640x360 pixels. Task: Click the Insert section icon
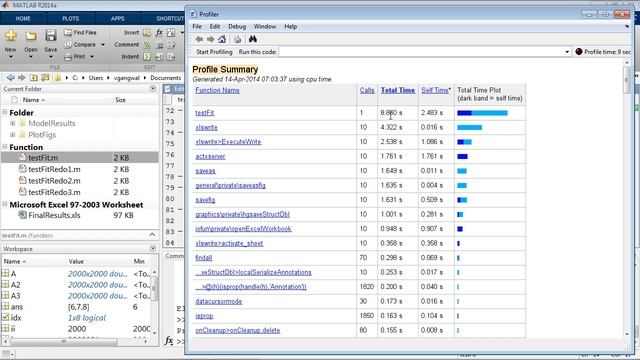pos(147,33)
